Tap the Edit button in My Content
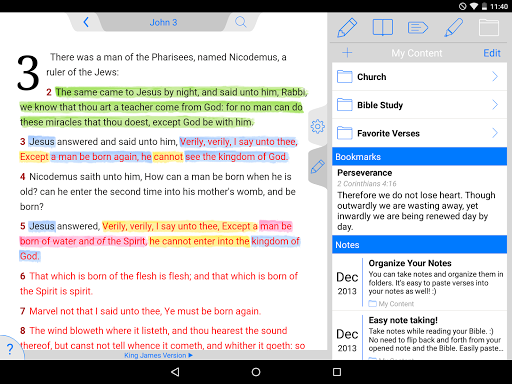 (492, 53)
